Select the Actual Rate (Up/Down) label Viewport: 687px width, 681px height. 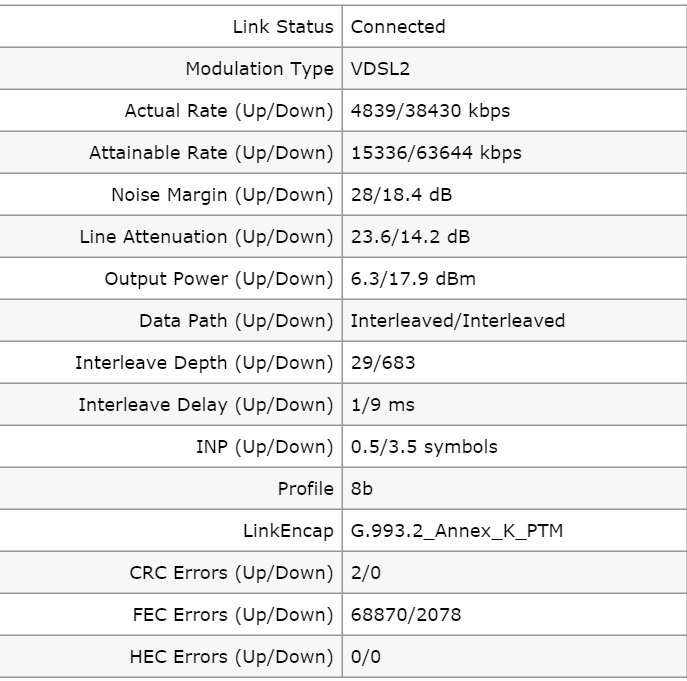228,111
